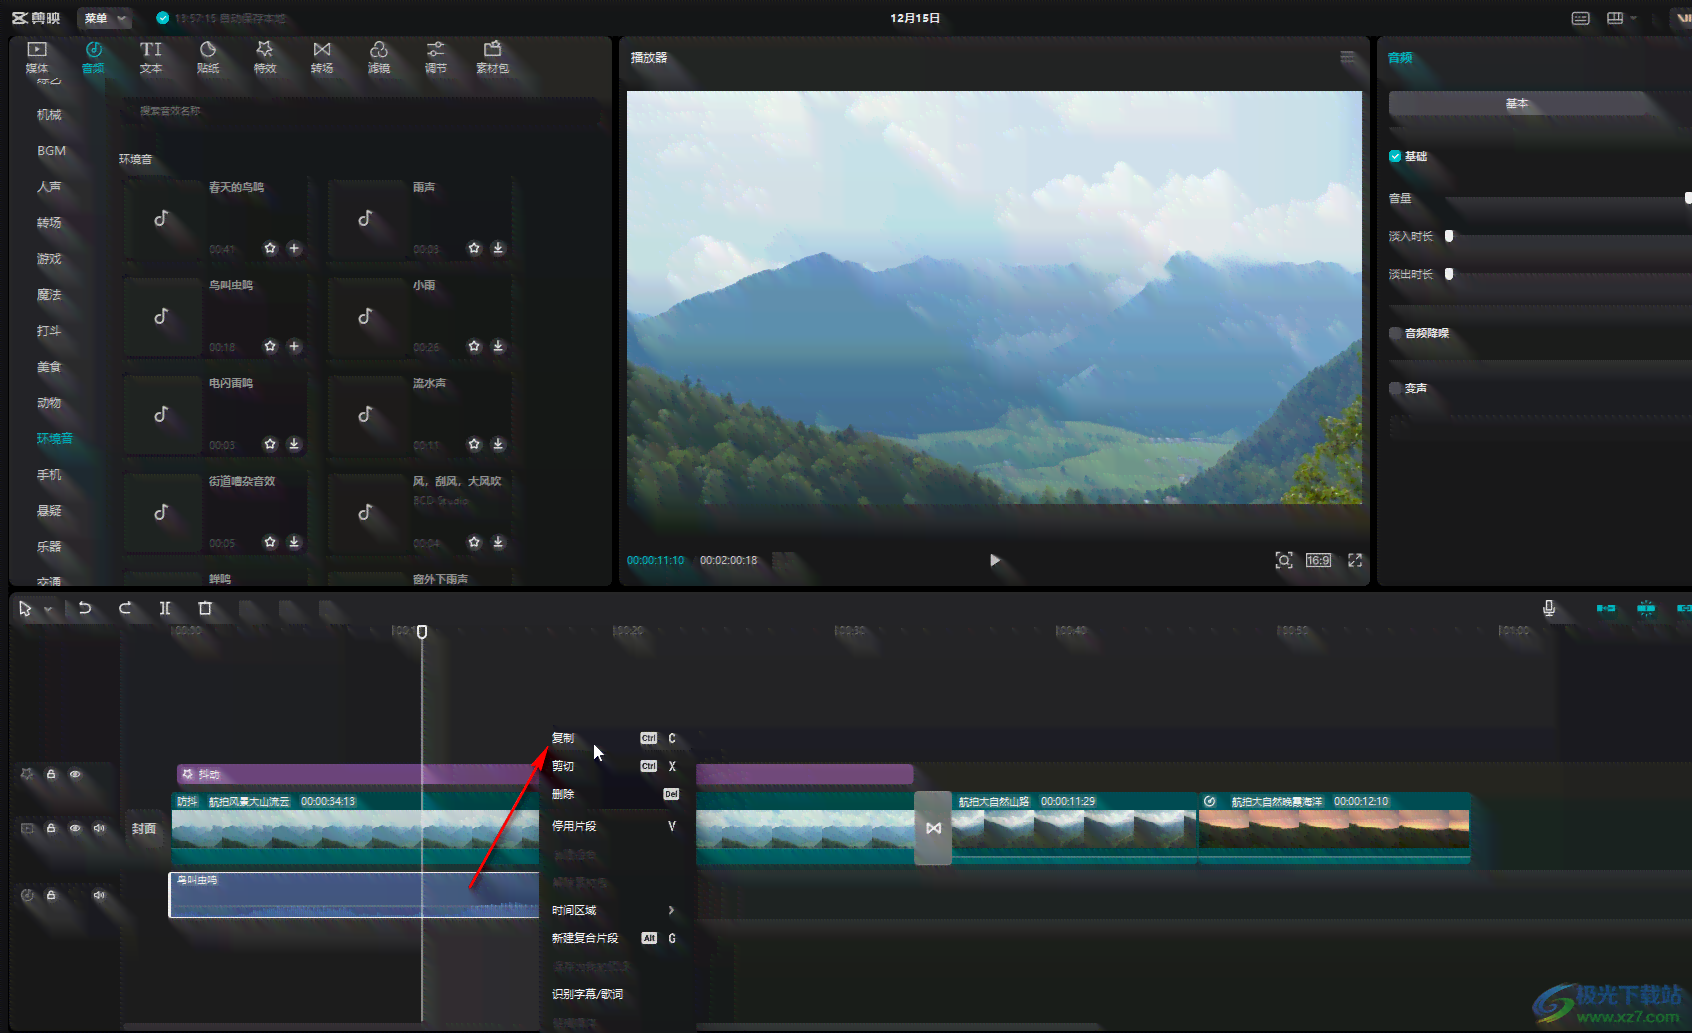Open the 滤镜 filters tab
Image resolution: width=1692 pixels, height=1033 pixels.
[x=379, y=58]
